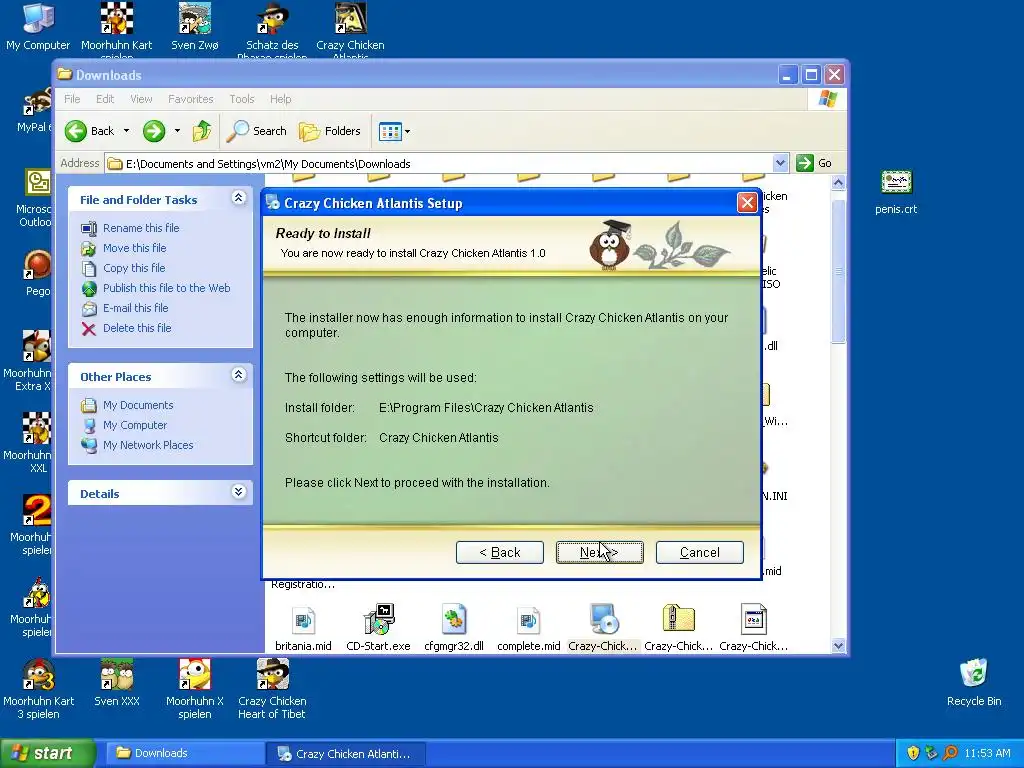Open My Documents in Other Places
1024x768 pixels.
point(138,406)
